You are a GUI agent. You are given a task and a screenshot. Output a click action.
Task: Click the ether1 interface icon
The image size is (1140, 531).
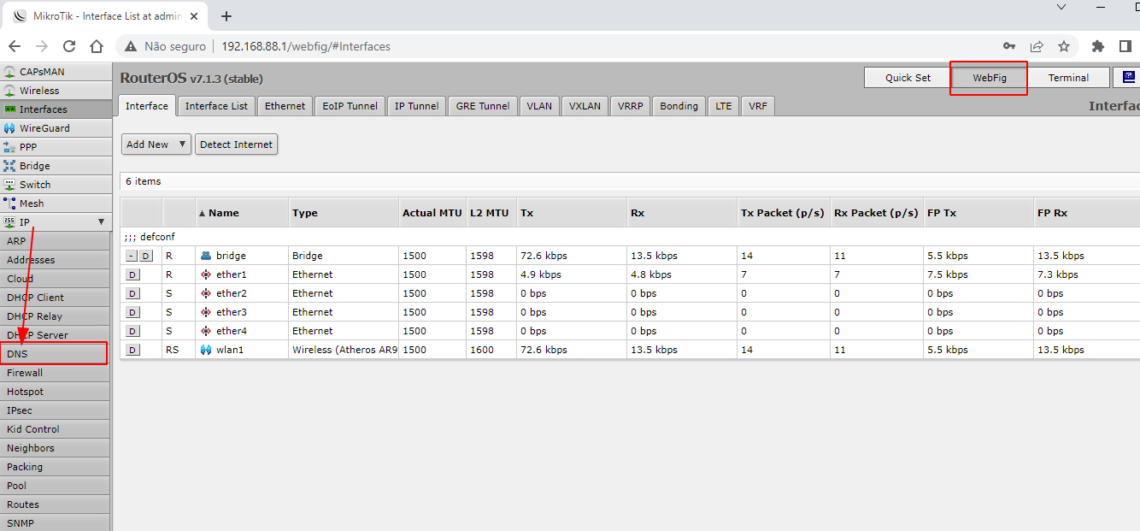pyautogui.click(x=205, y=275)
